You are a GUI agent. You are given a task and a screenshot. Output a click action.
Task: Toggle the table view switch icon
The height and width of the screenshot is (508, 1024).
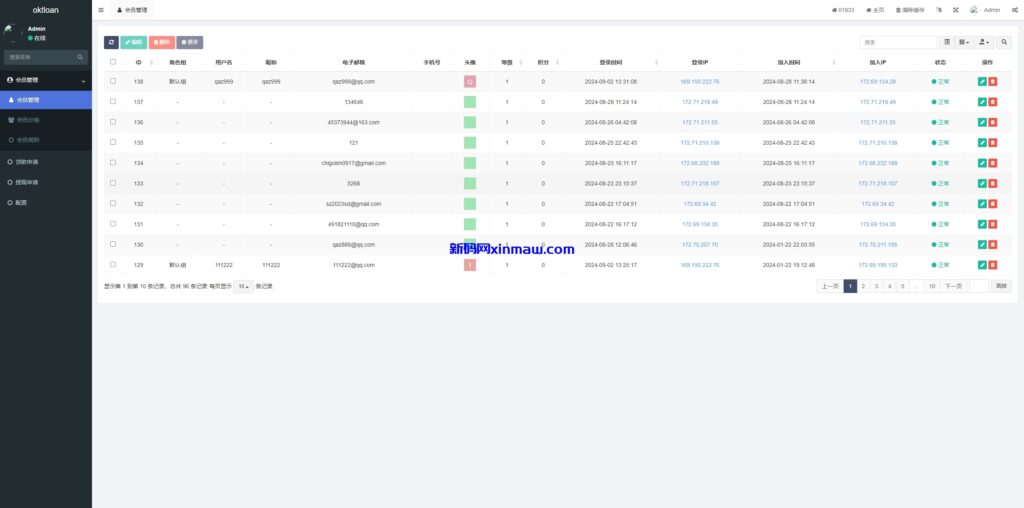click(947, 43)
